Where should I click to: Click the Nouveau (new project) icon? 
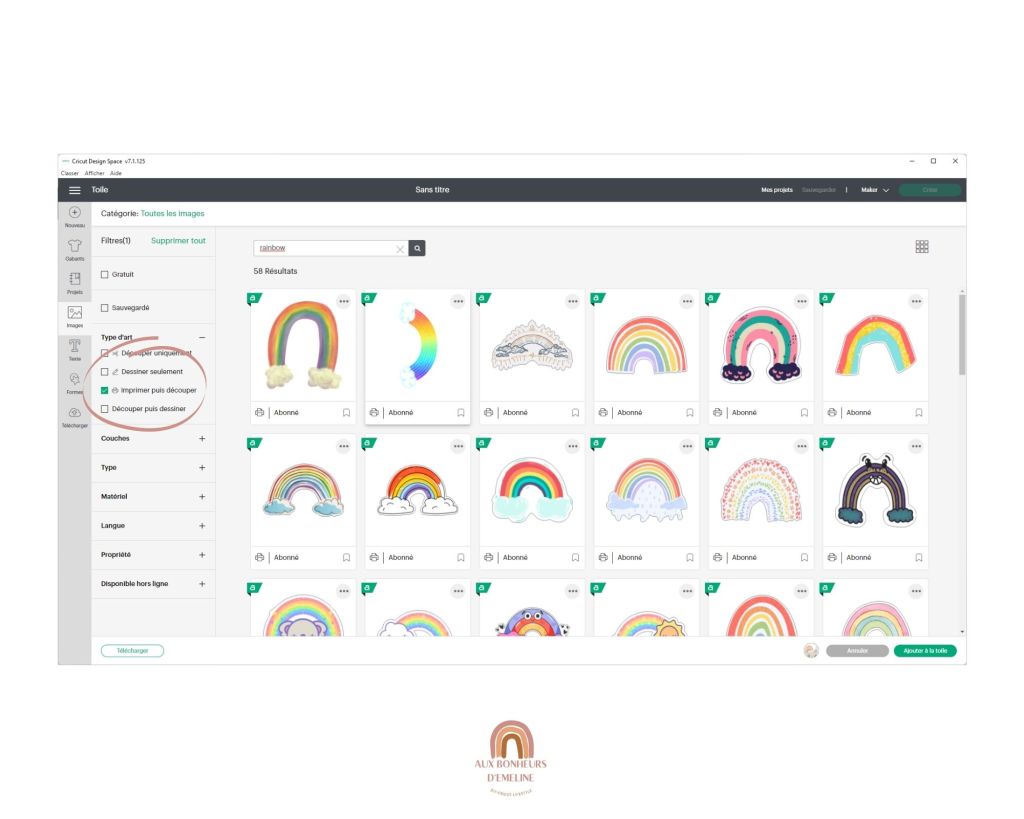(75, 213)
